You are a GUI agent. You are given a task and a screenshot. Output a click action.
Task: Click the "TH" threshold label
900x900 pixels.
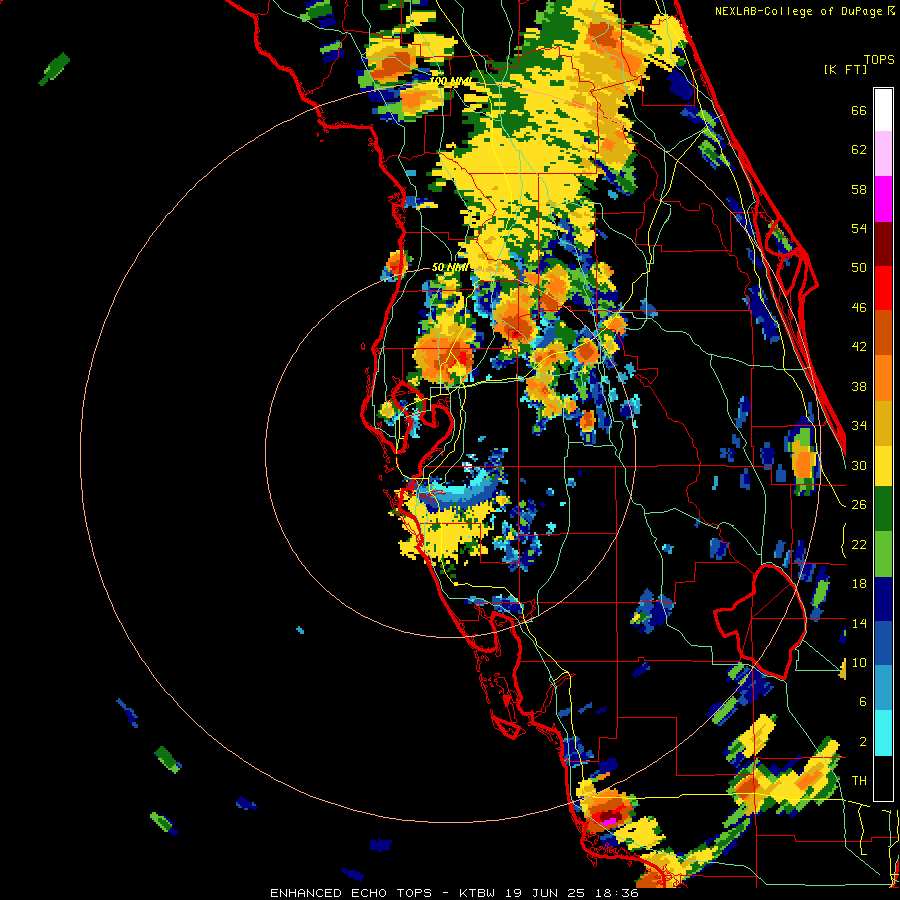[x=859, y=781]
